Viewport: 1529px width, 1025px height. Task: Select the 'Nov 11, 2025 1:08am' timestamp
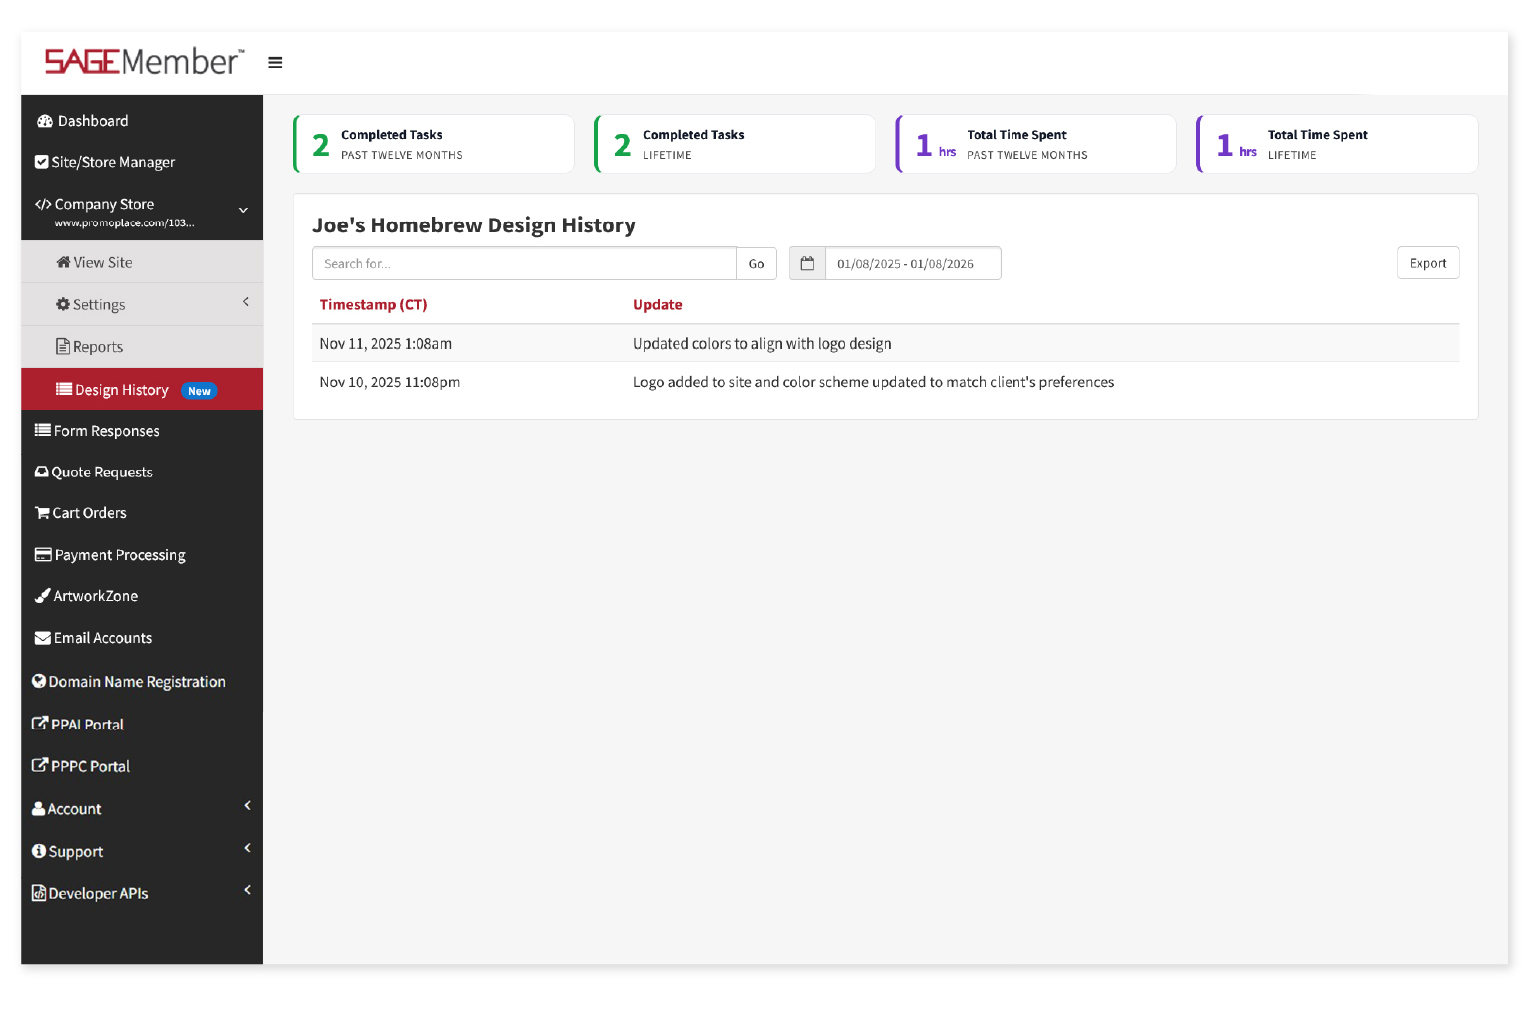[x=386, y=344]
